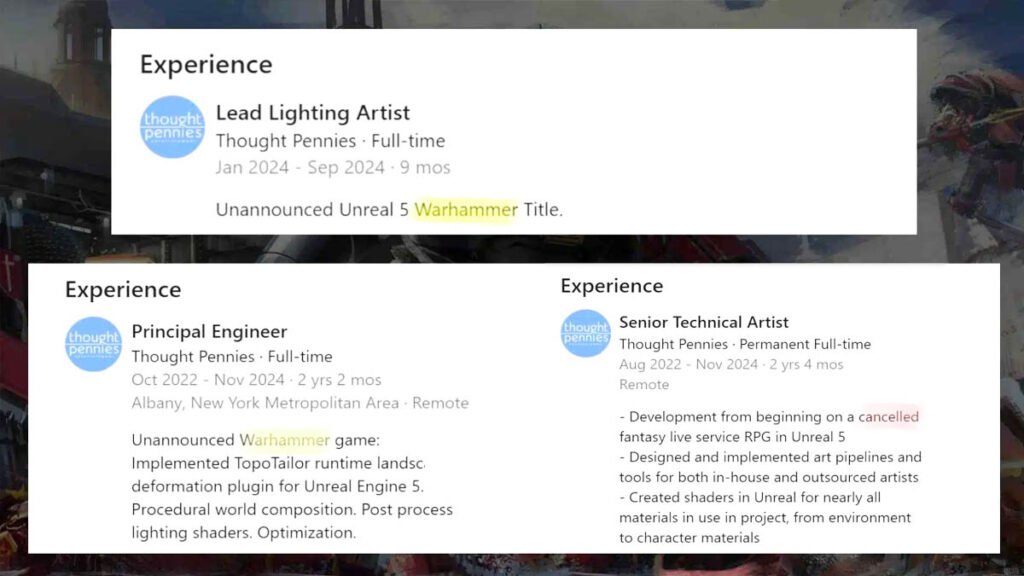Open the Lead Lighting Artist job title
The width and height of the screenshot is (1024, 576).
(x=312, y=113)
